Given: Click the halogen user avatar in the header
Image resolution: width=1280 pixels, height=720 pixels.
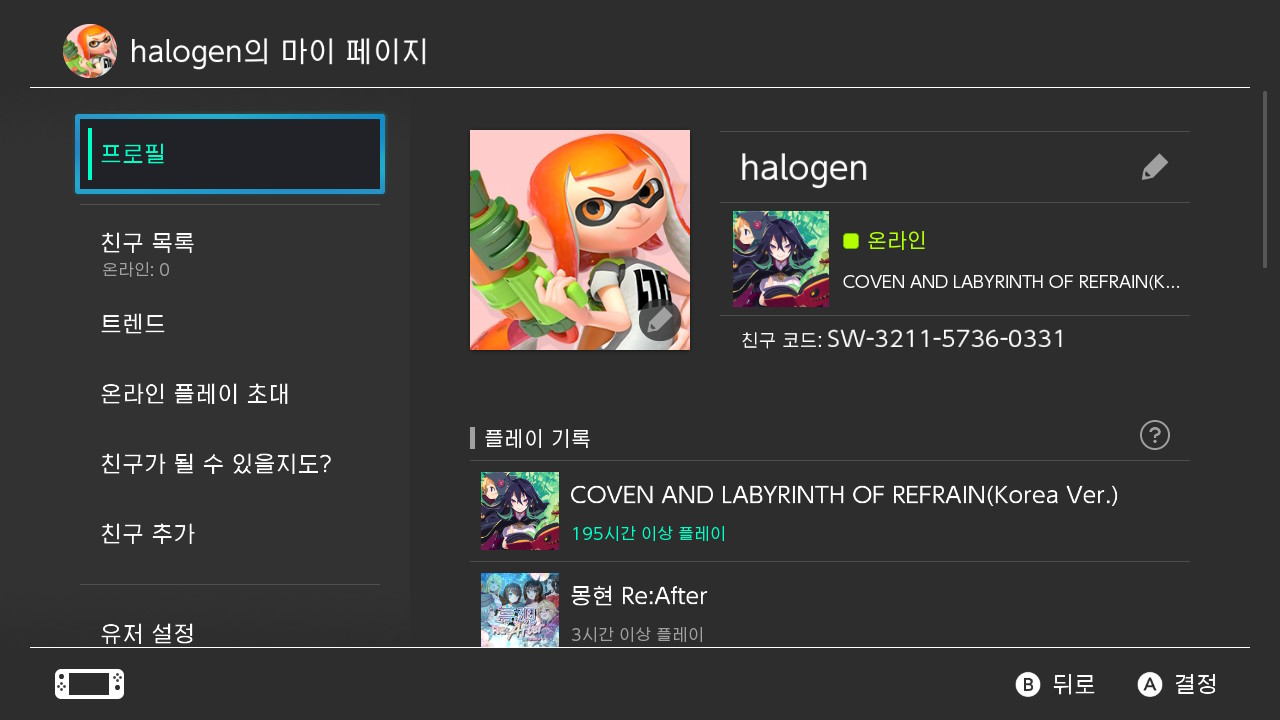Looking at the screenshot, I should pos(90,51).
